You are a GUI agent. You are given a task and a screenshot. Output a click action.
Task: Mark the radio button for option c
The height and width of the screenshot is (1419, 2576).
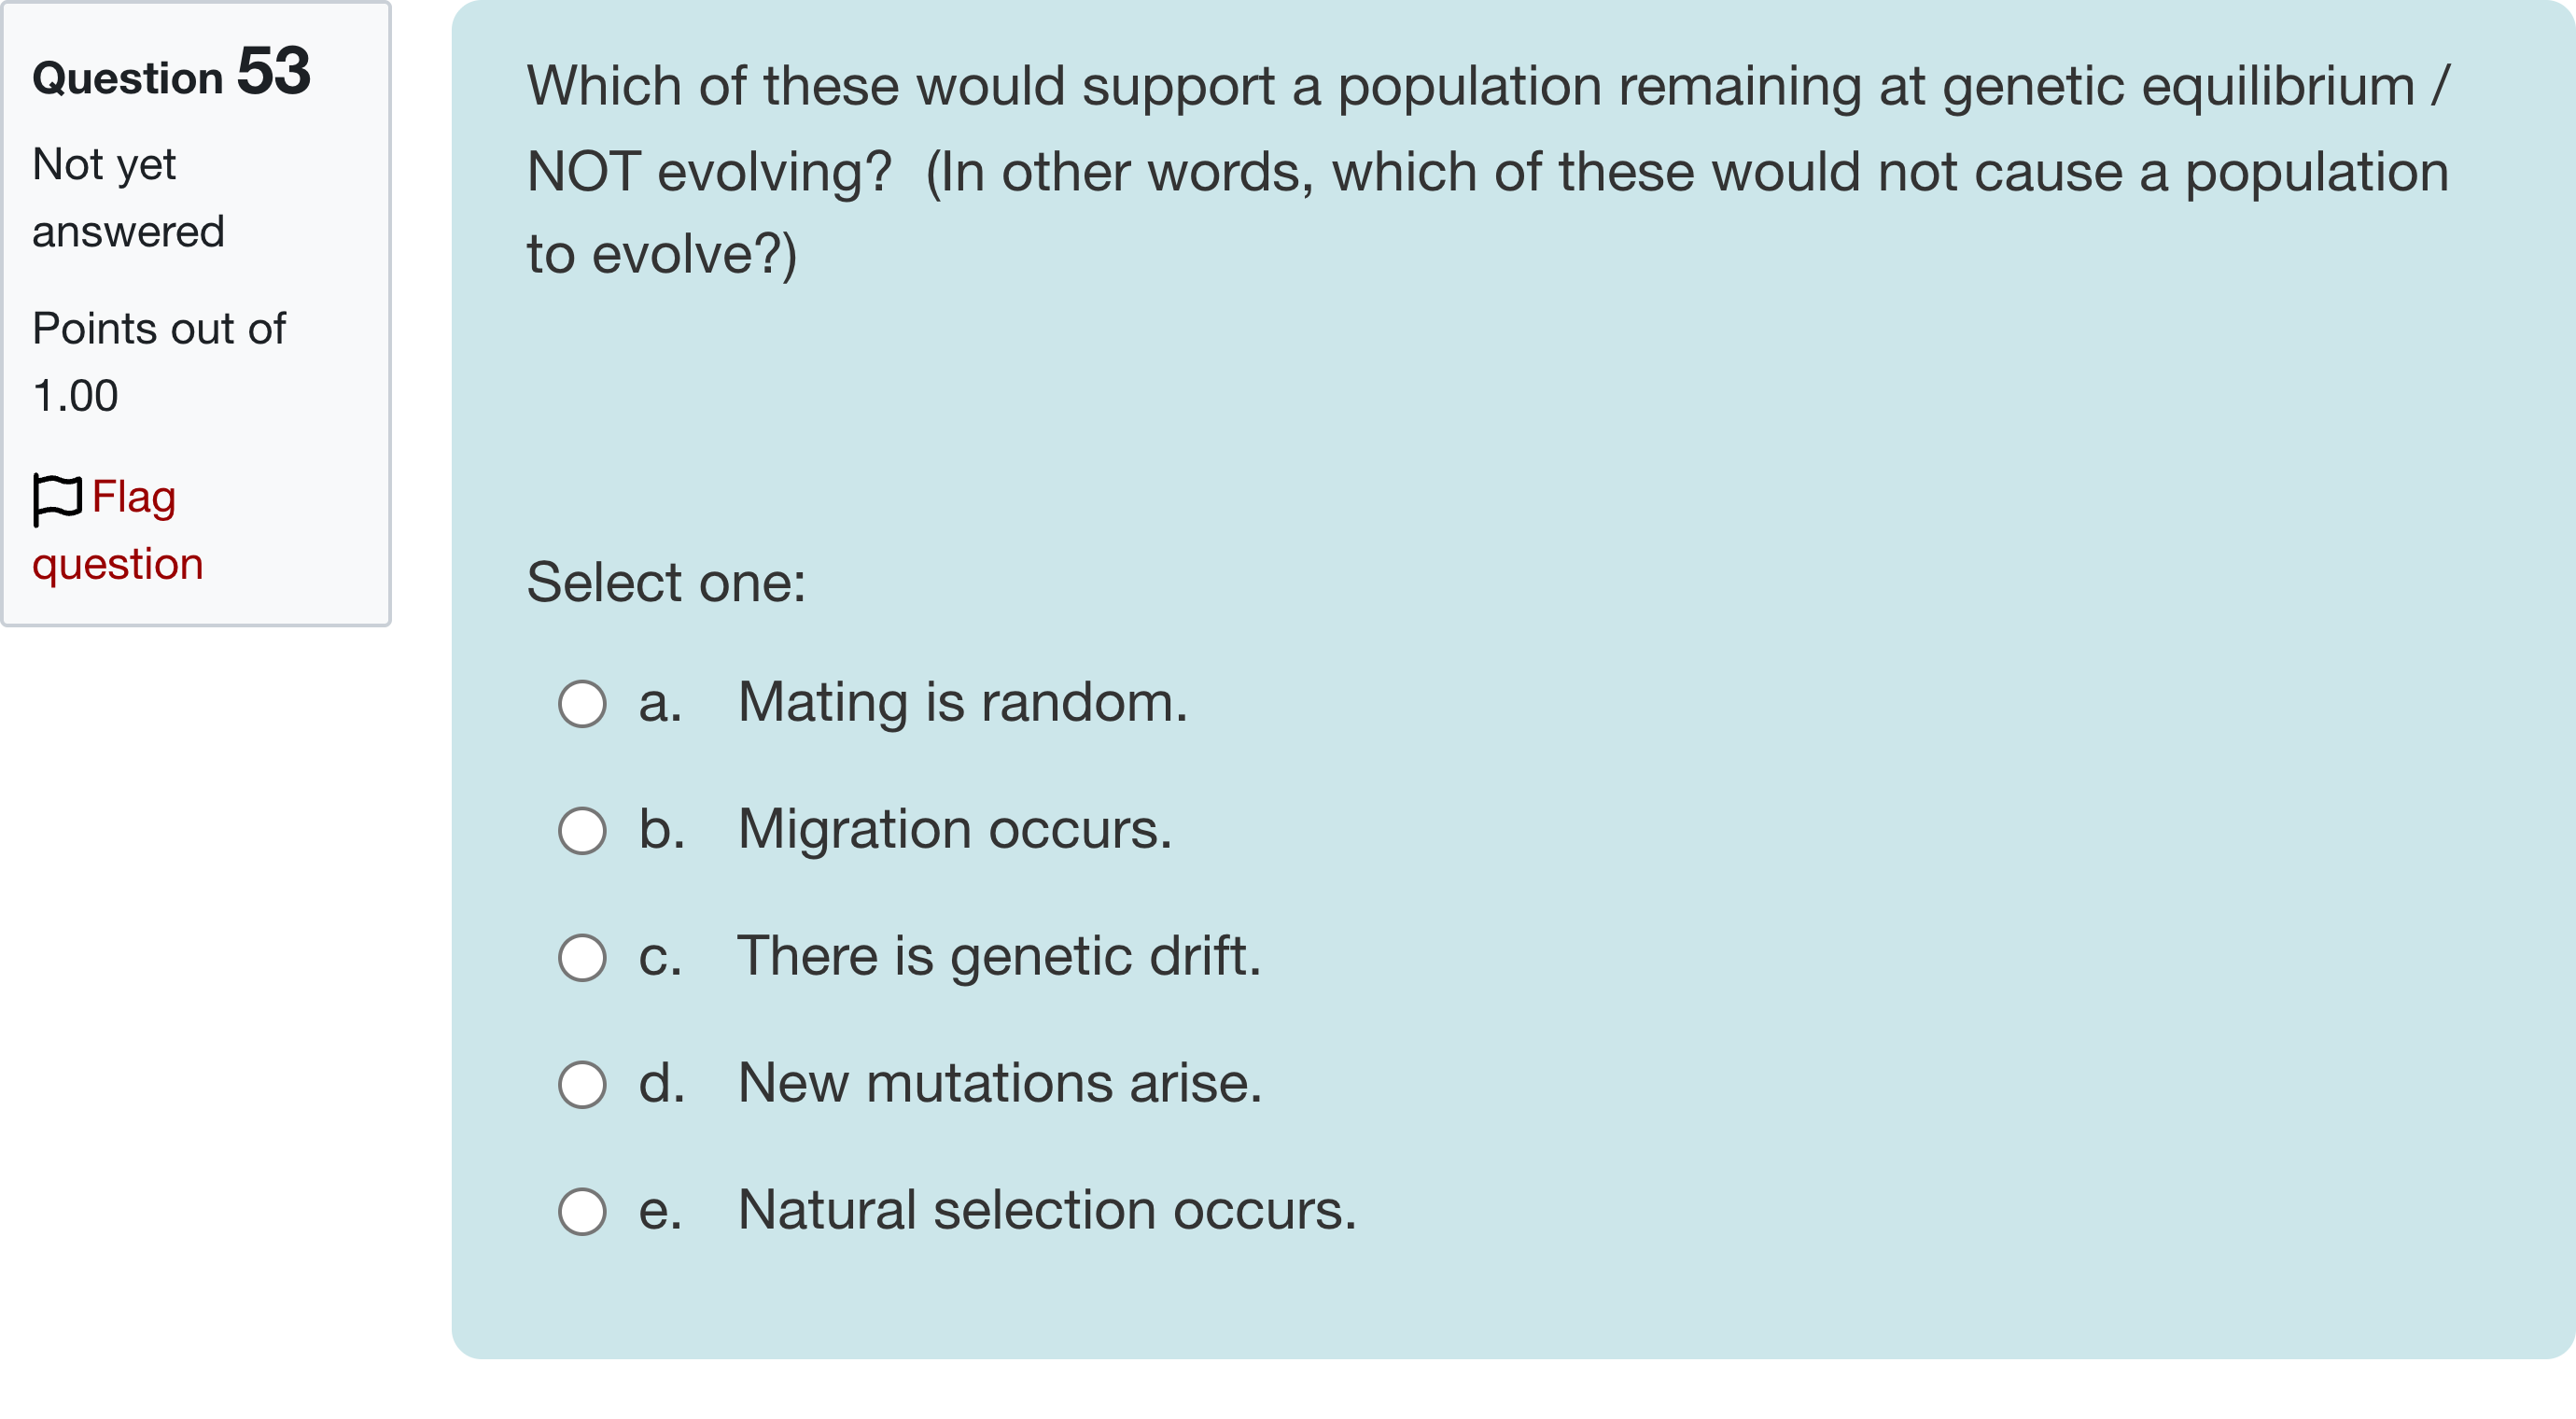[582, 958]
